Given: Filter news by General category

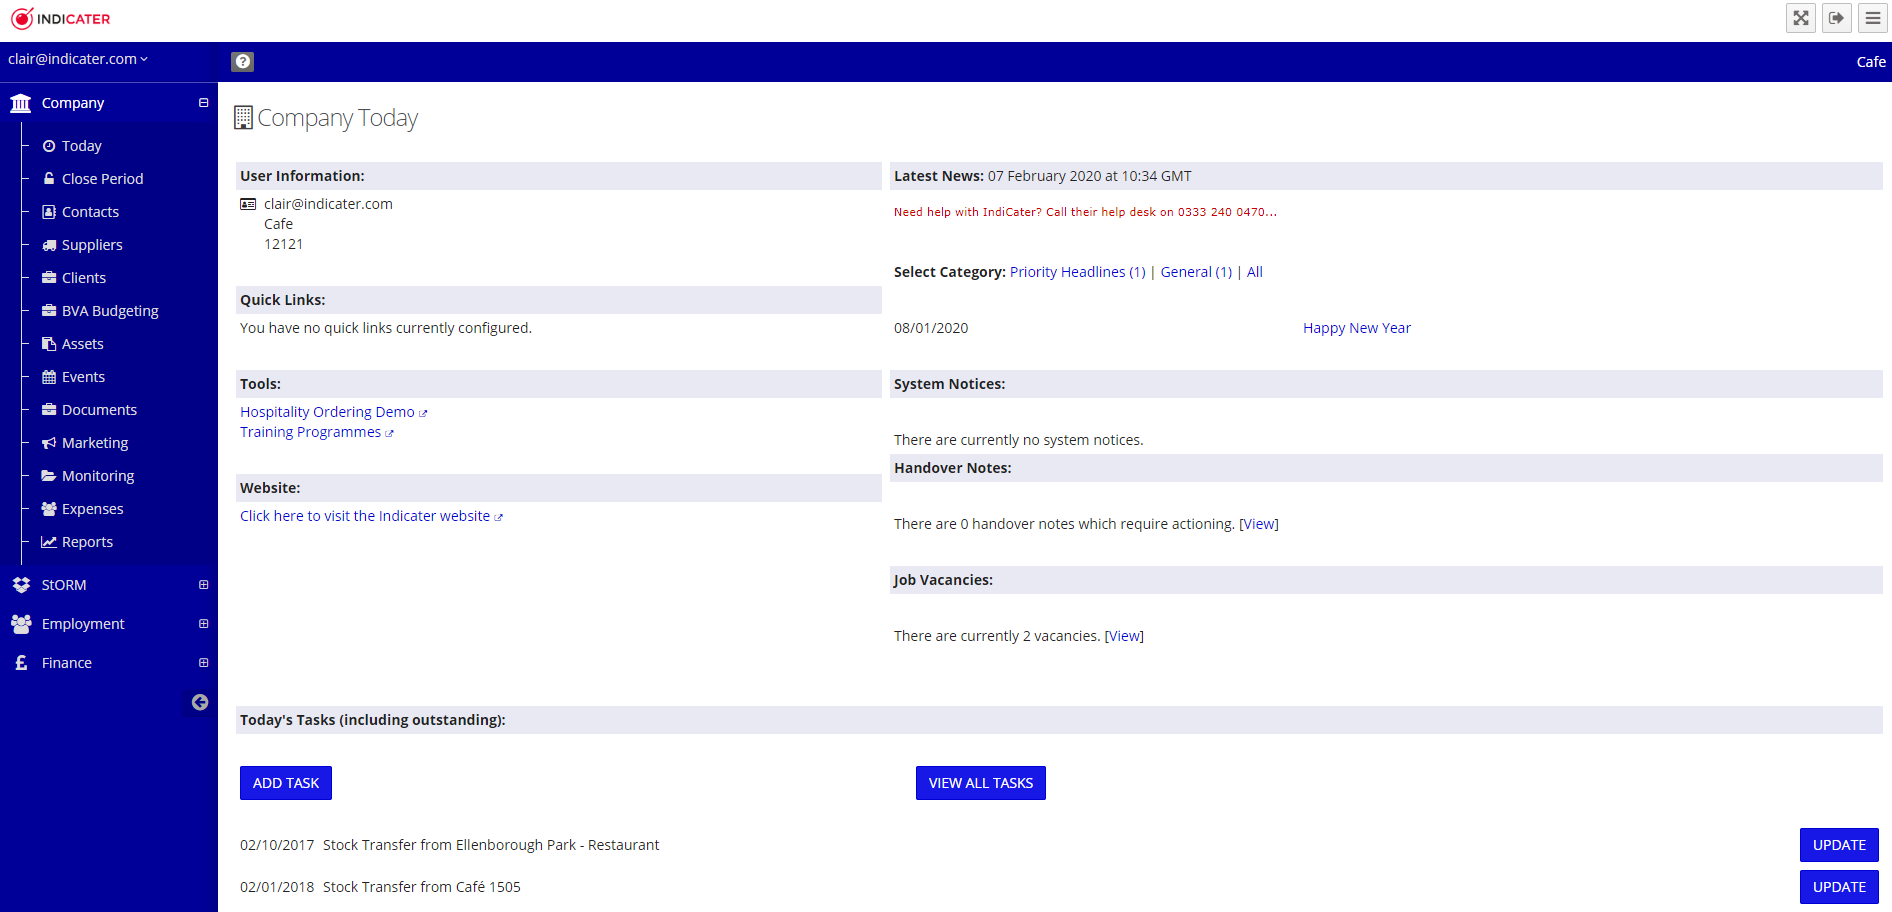Looking at the screenshot, I should point(1196,272).
